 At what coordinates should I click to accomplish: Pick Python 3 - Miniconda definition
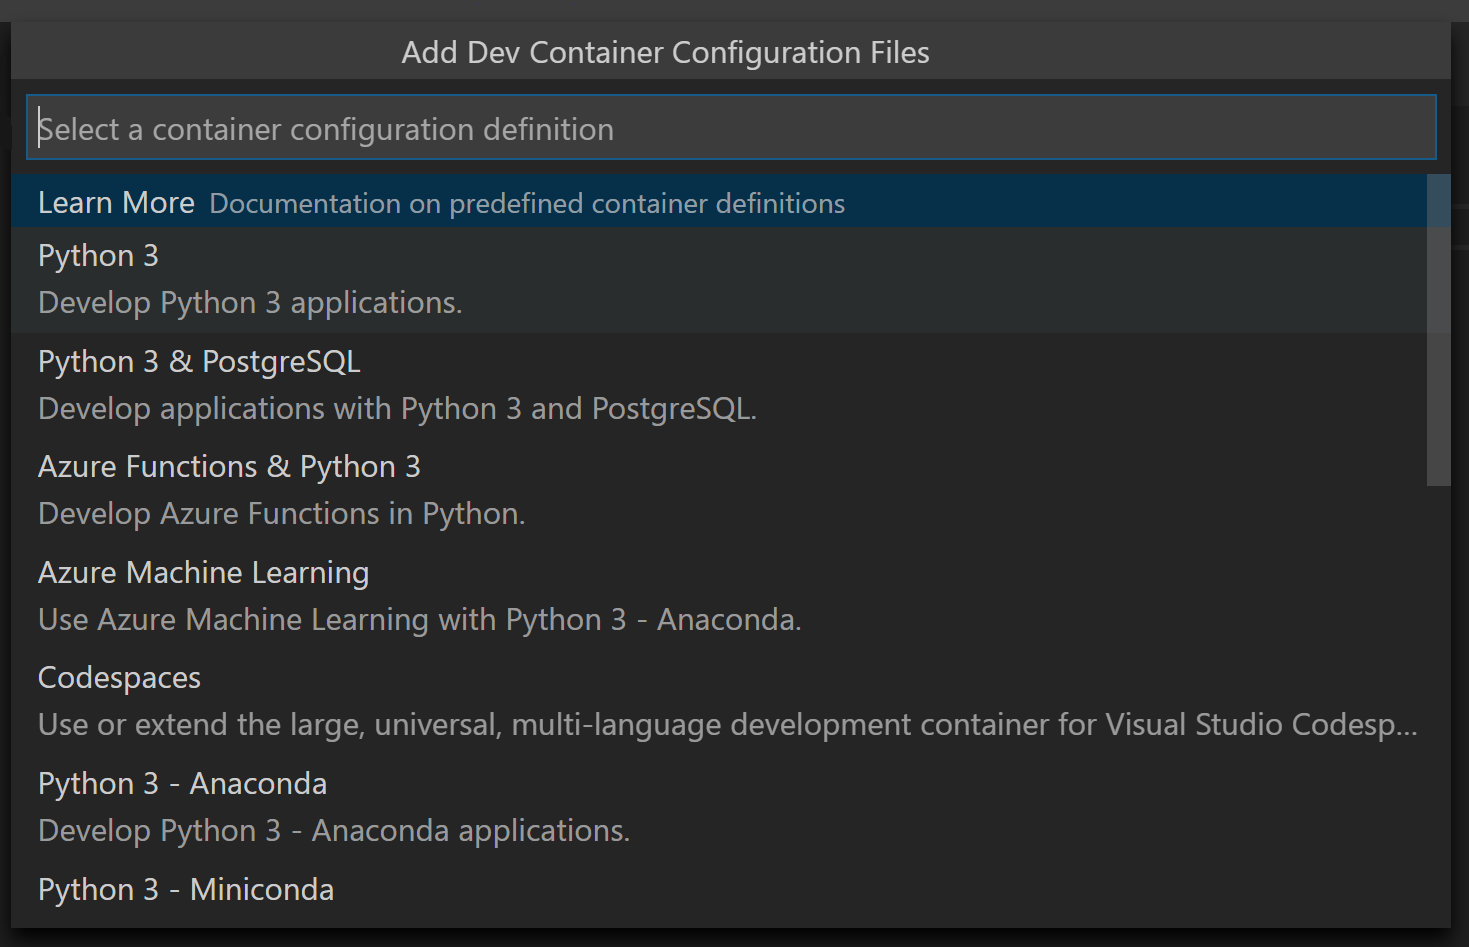tap(185, 889)
